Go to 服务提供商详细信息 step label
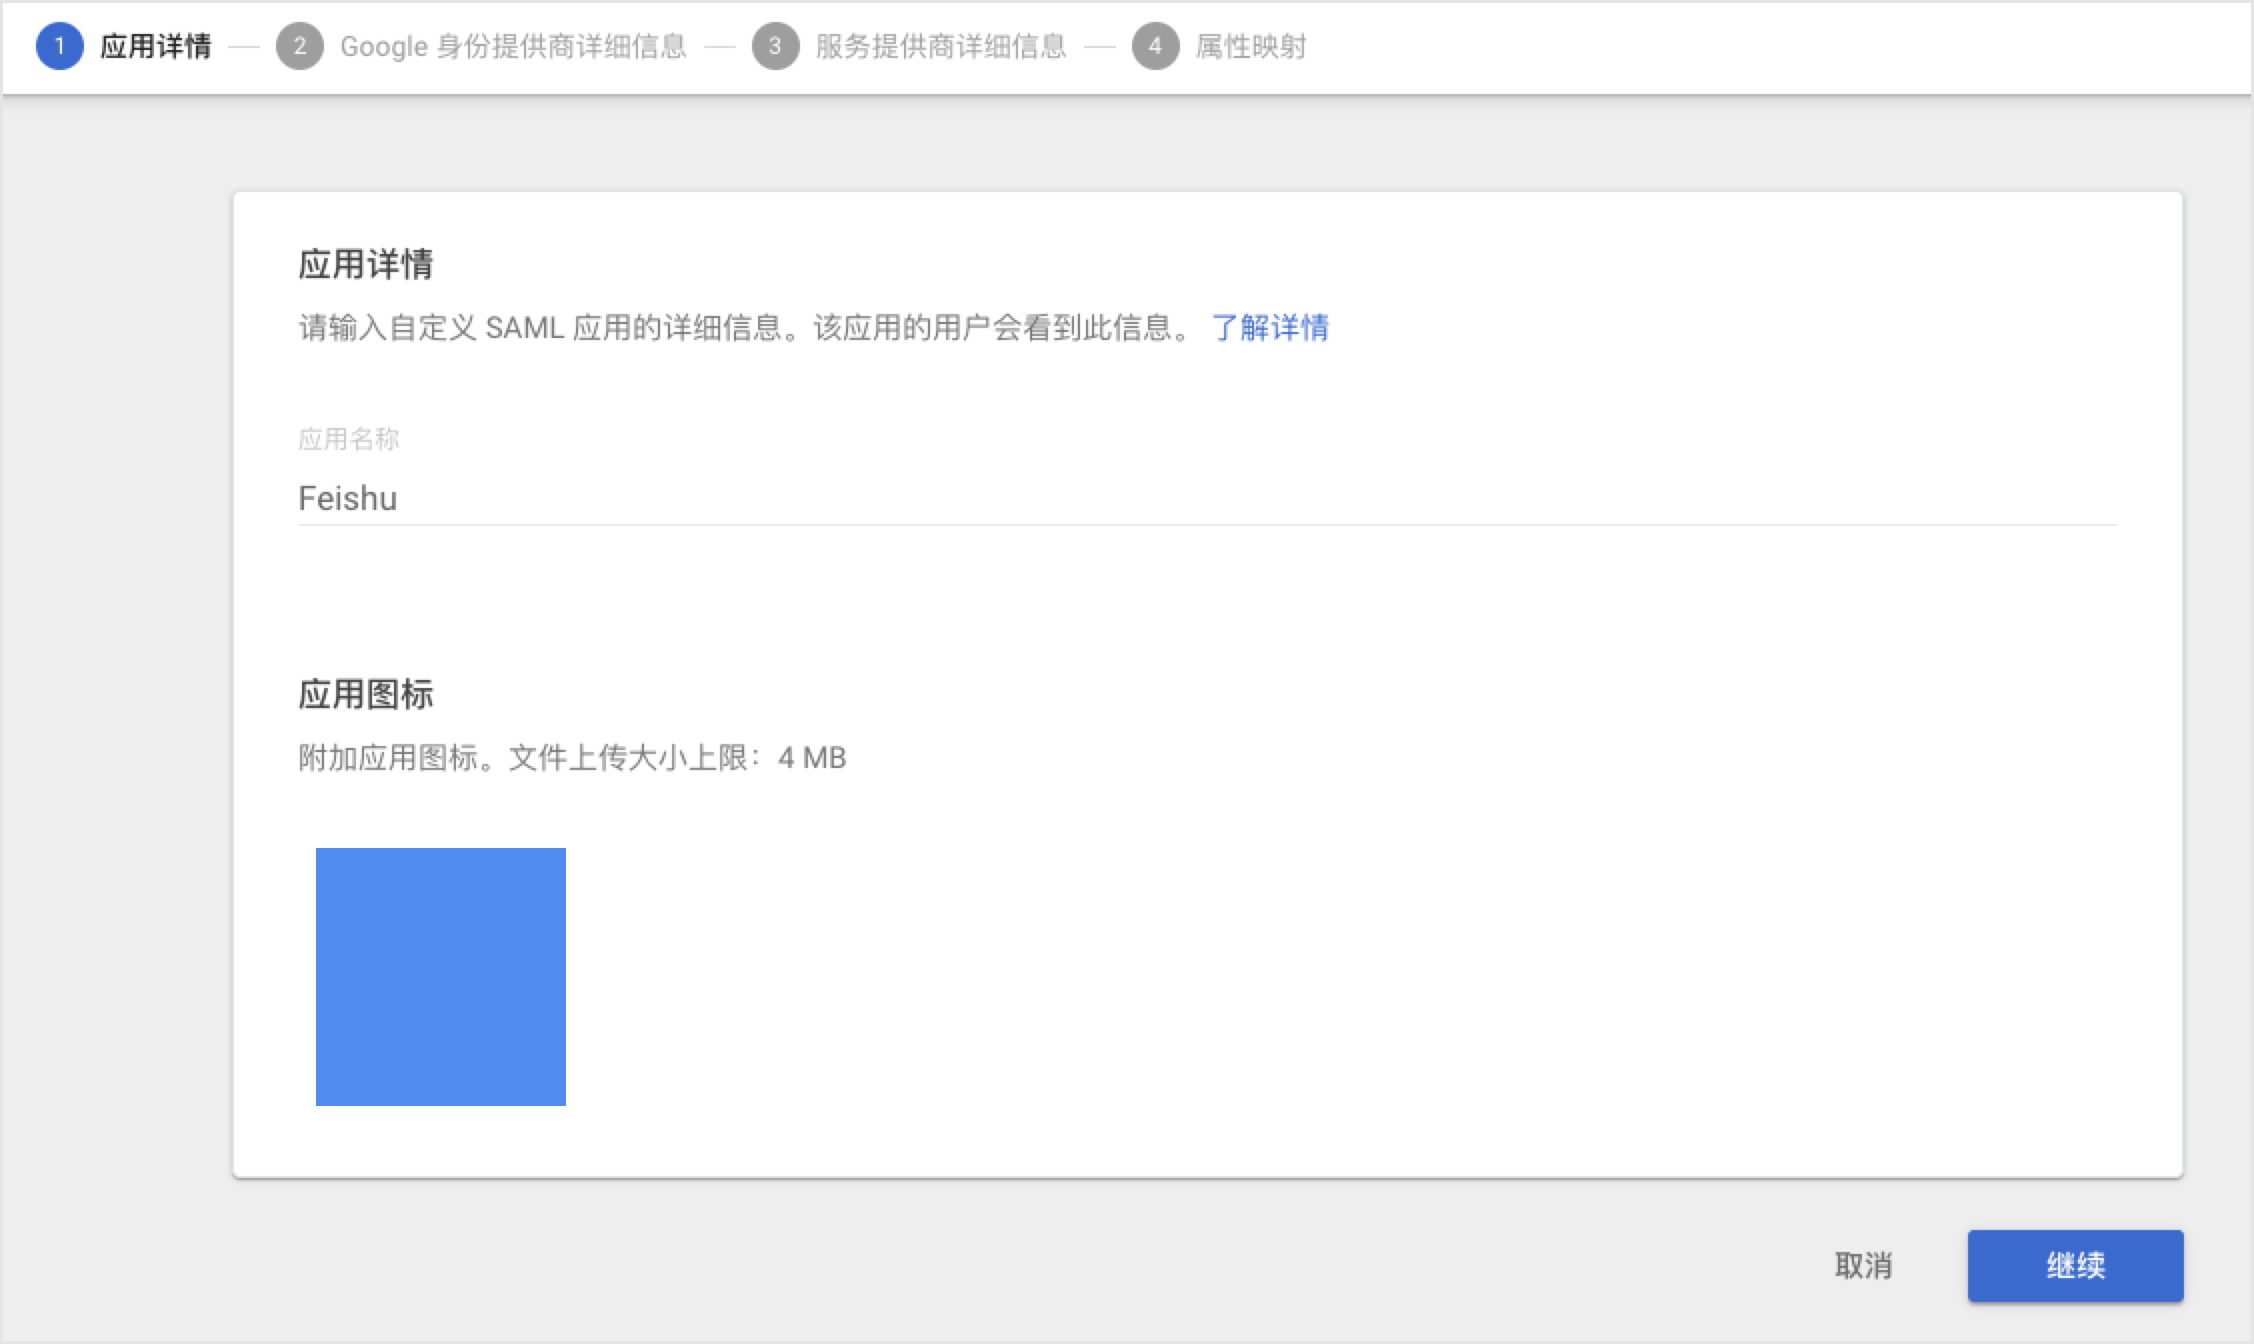The image size is (2254, 1344). click(941, 46)
